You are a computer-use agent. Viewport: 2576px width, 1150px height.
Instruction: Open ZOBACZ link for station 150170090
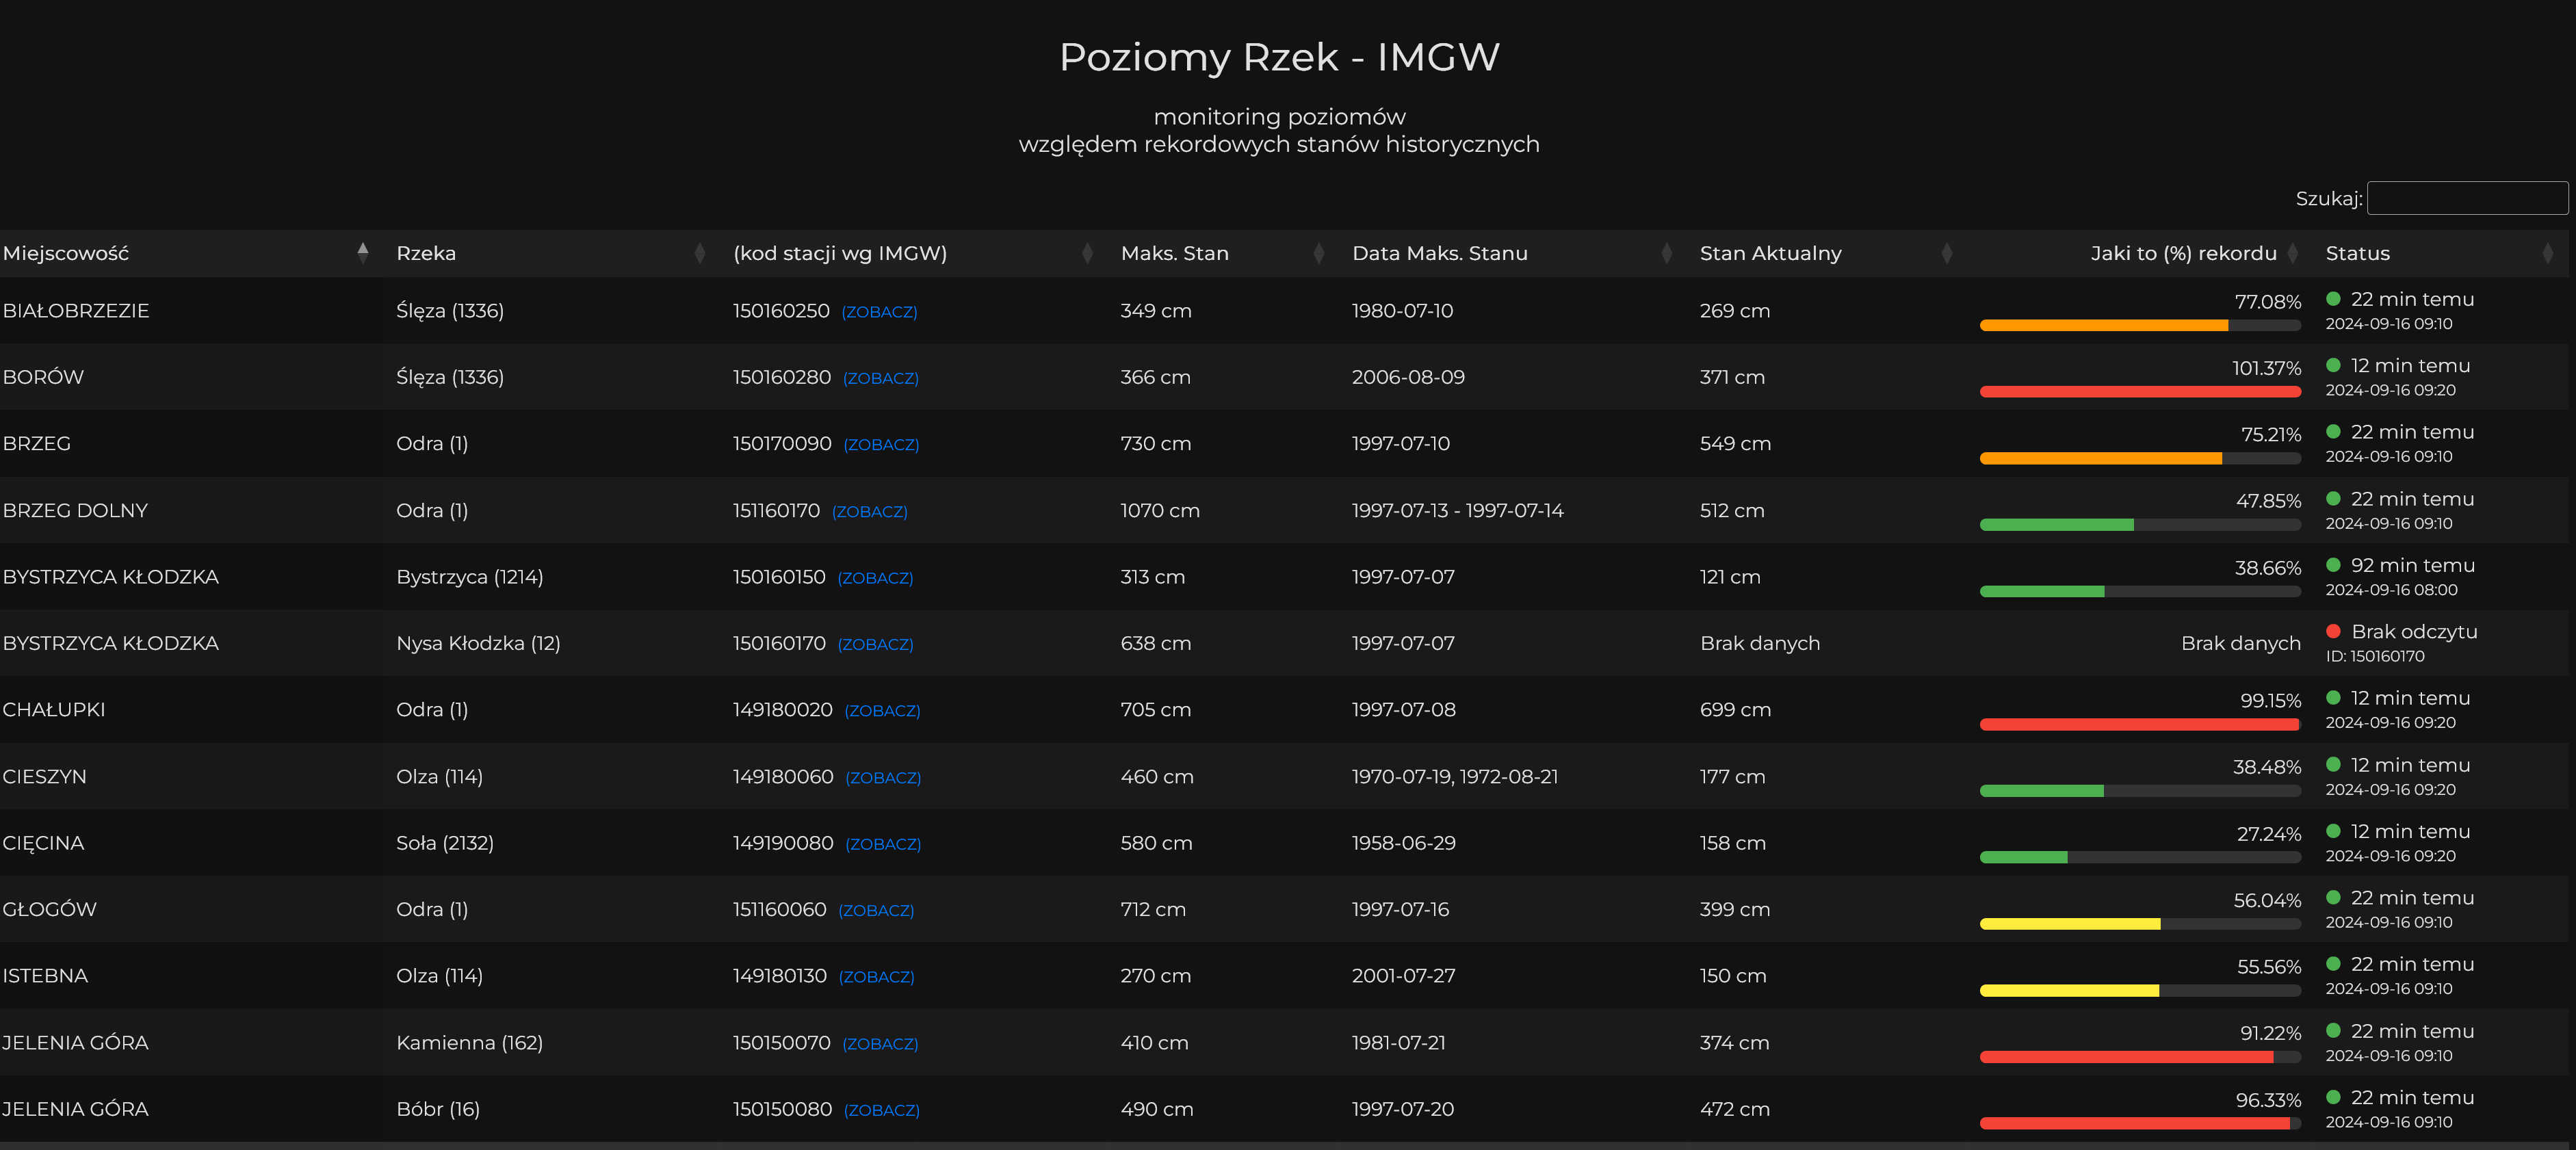tap(881, 445)
